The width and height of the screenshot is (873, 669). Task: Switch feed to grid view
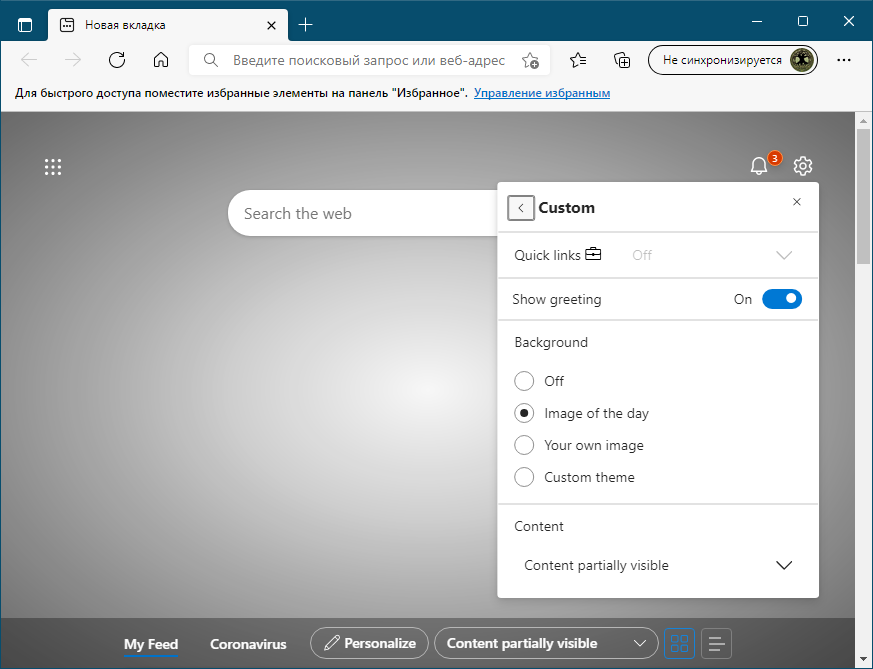[x=679, y=643]
